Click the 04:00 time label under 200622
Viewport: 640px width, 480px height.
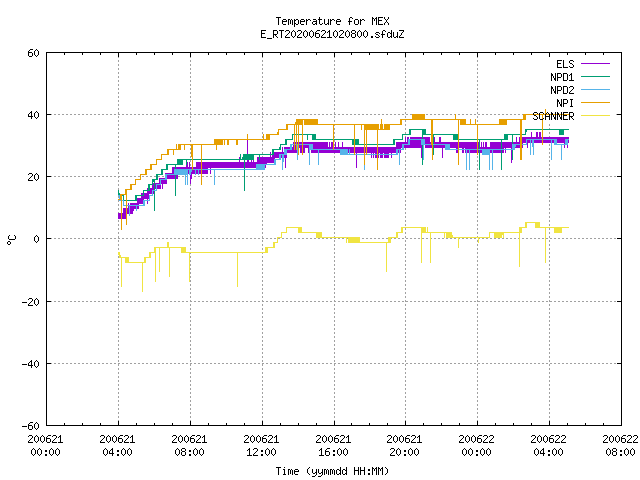point(548,452)
